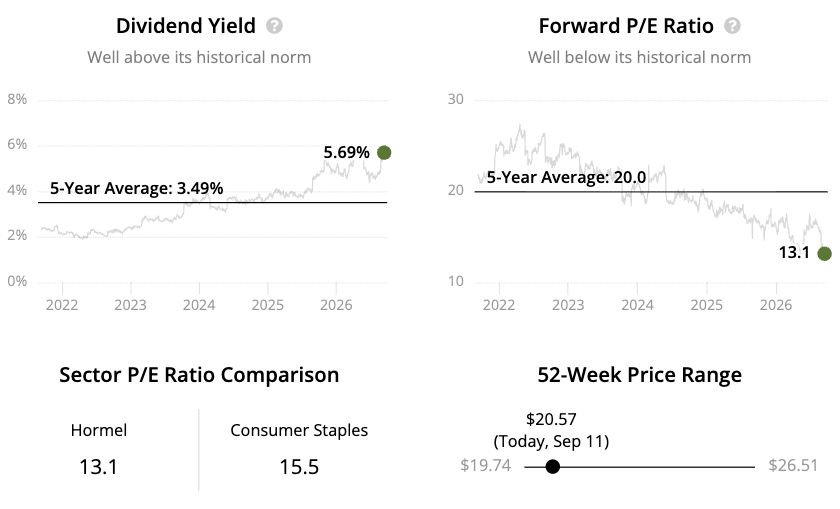Click the Dividend Yield title

(186, 26)
